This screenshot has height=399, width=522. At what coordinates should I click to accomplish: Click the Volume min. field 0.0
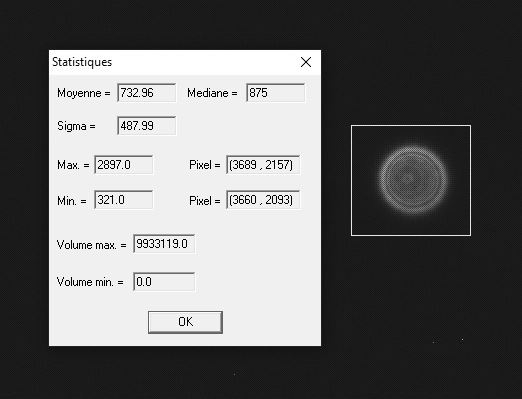tap(164, 282)
